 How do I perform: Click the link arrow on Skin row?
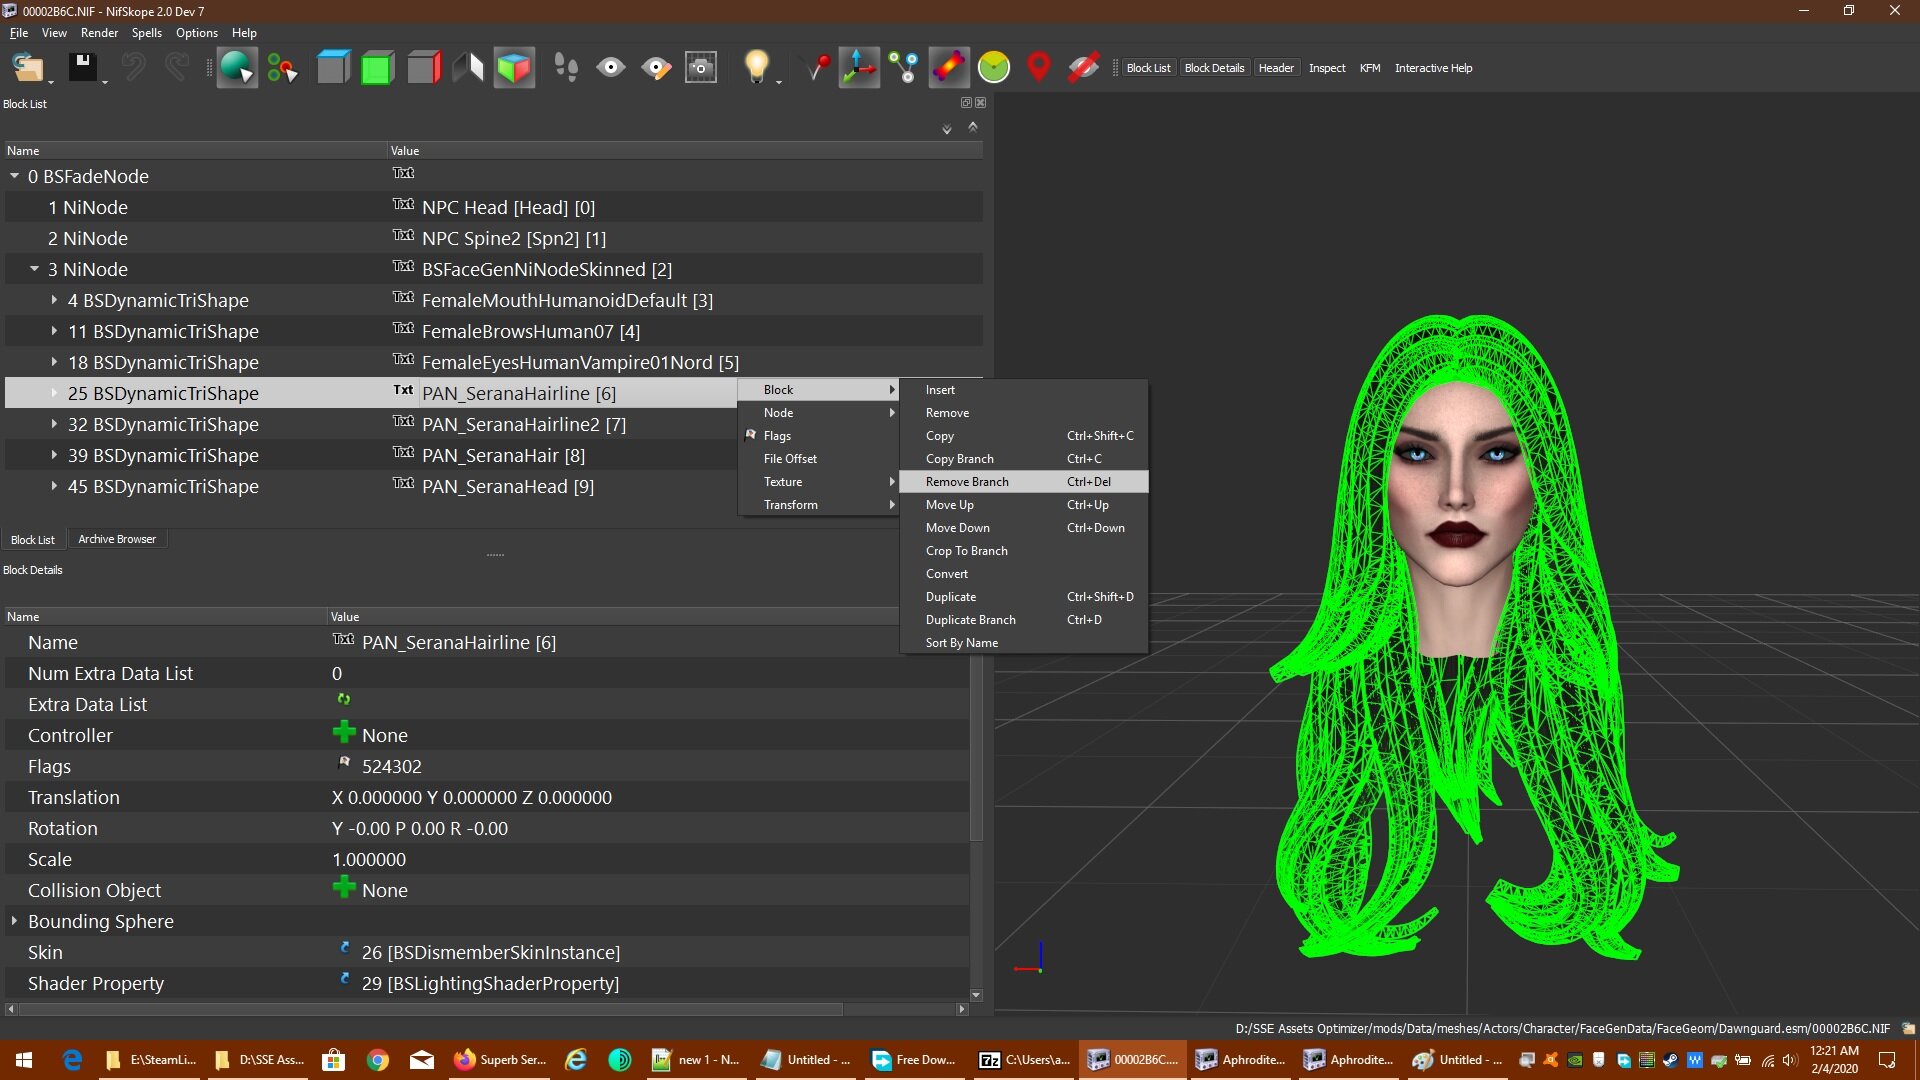point(345,947)
